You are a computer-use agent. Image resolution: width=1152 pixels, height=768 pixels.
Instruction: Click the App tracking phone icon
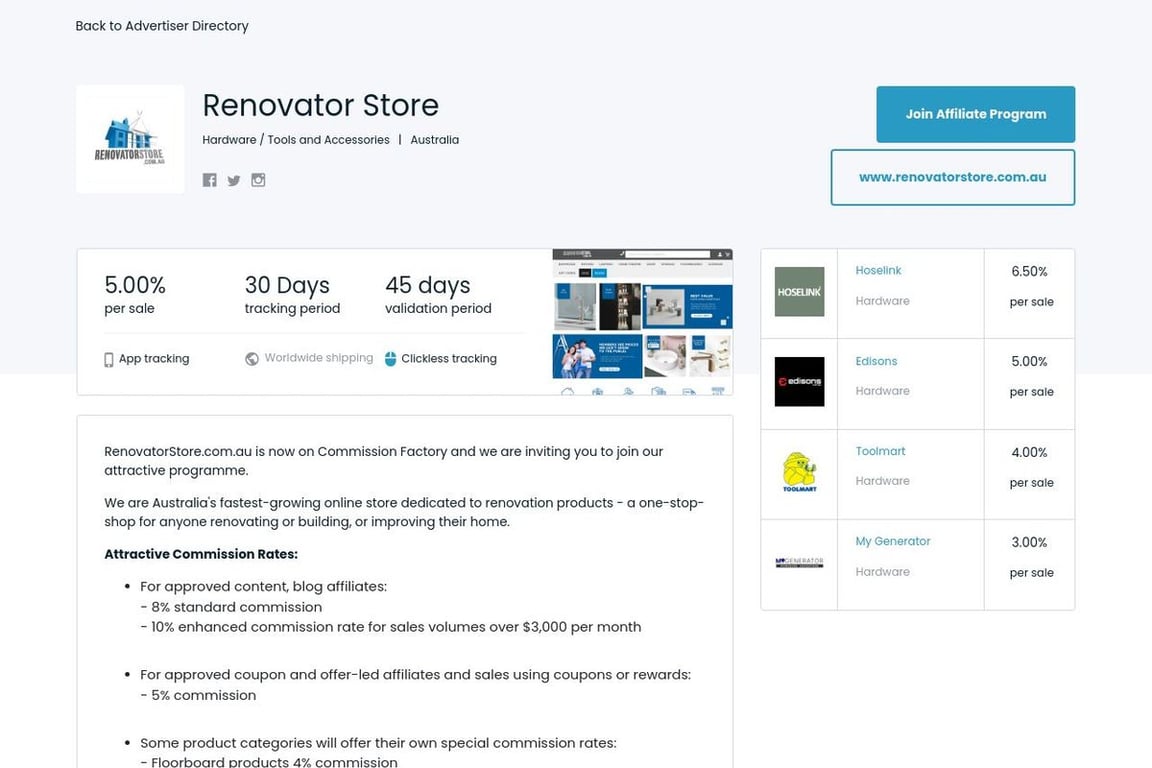click(109, 359)
